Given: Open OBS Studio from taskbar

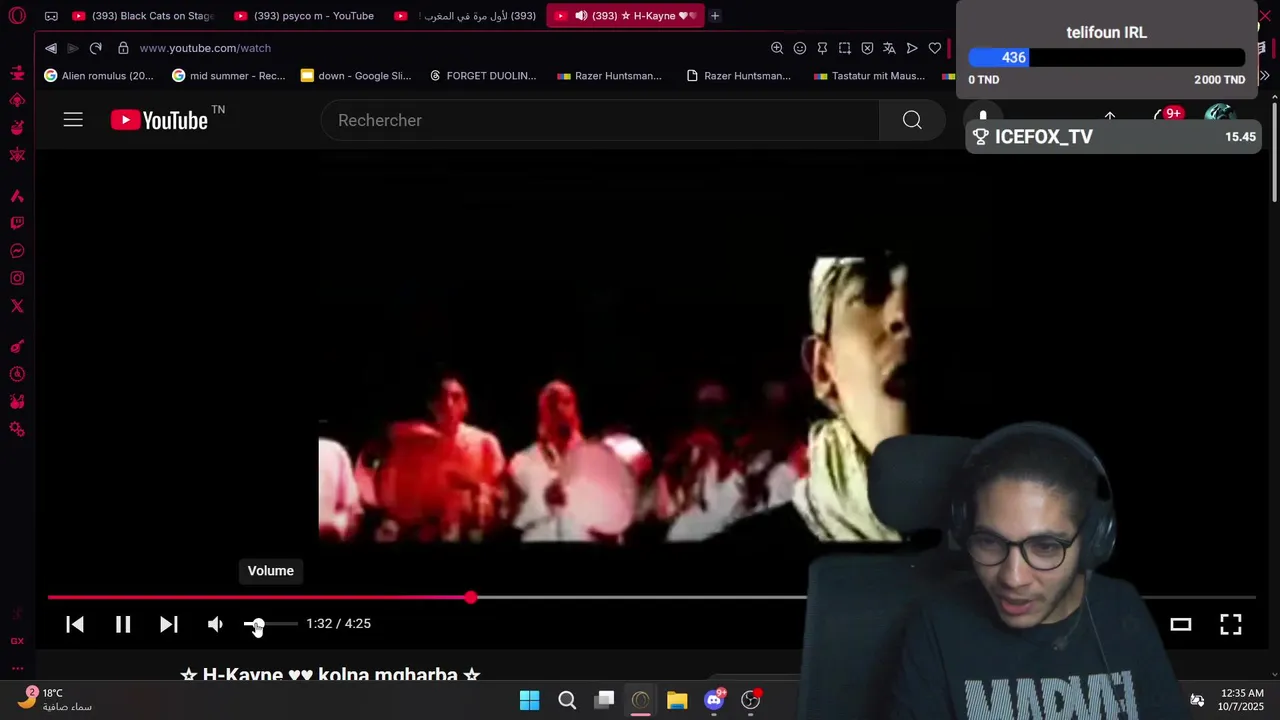Looking at the screenshot, I should coord(751,700).
